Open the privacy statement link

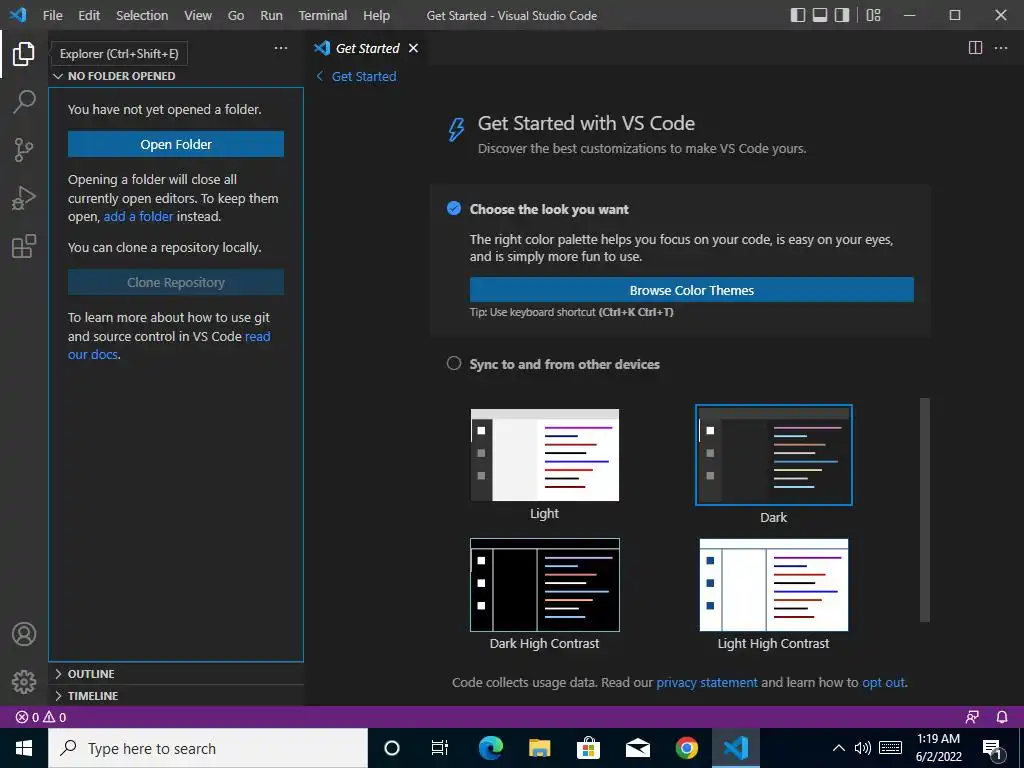point(707,682)
